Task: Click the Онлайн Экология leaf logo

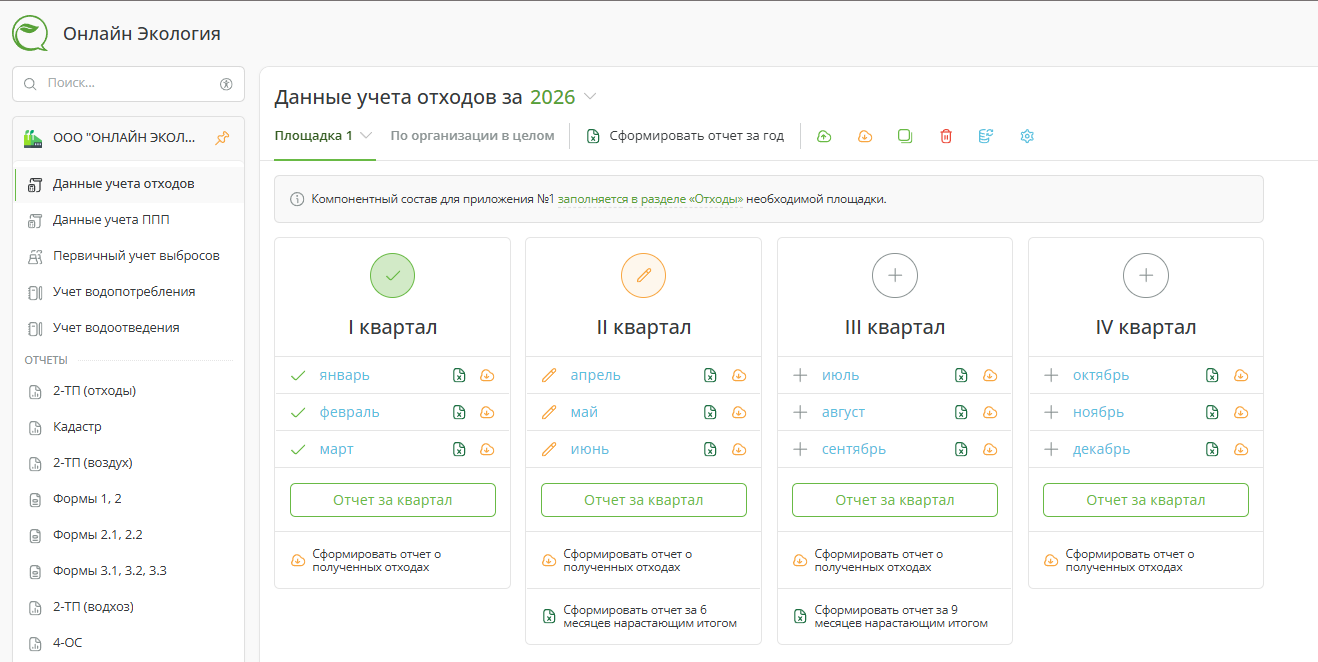Action: click(x=30, y=33)
